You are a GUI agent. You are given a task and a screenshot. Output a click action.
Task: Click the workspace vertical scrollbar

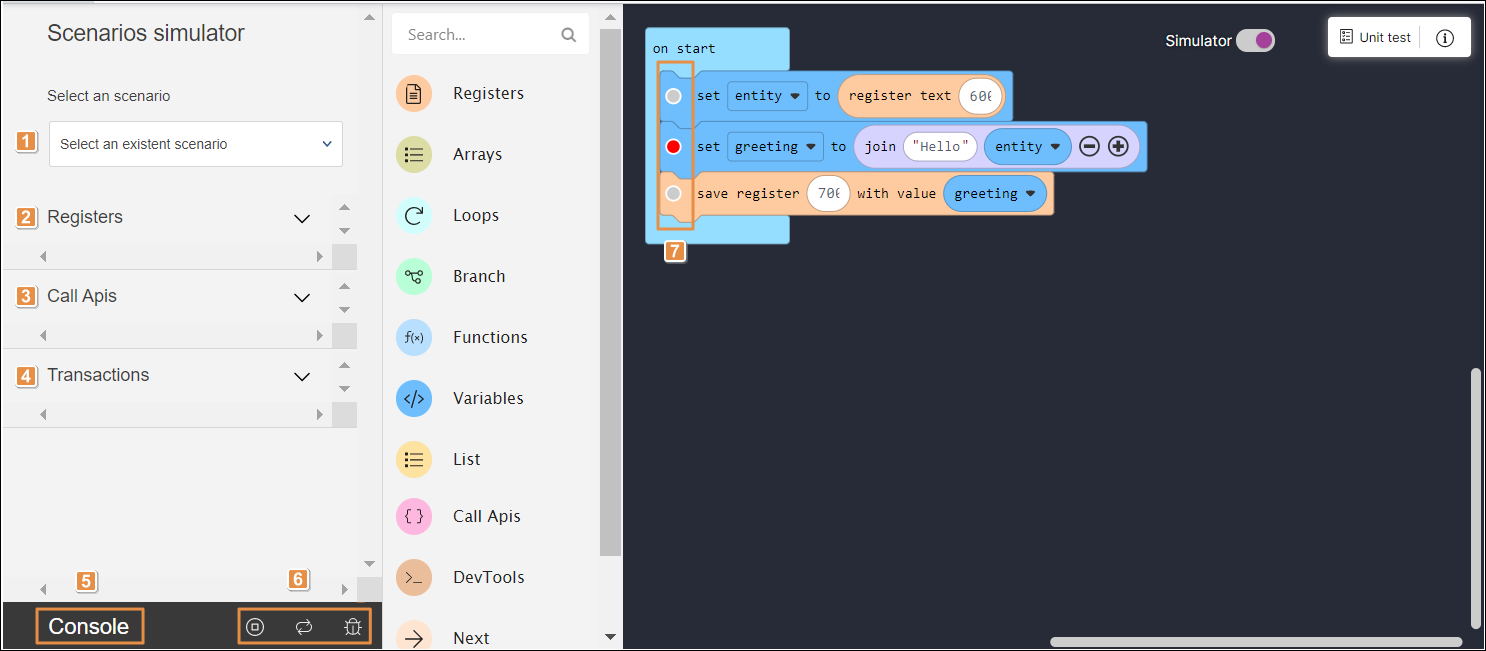1477,498
